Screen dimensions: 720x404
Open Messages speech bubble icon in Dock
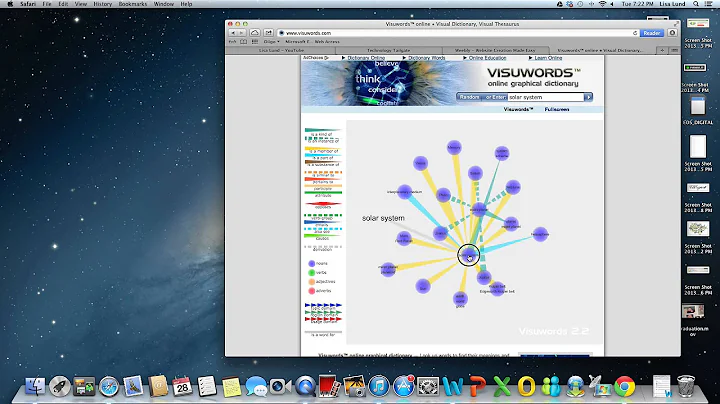pos(256,386)
